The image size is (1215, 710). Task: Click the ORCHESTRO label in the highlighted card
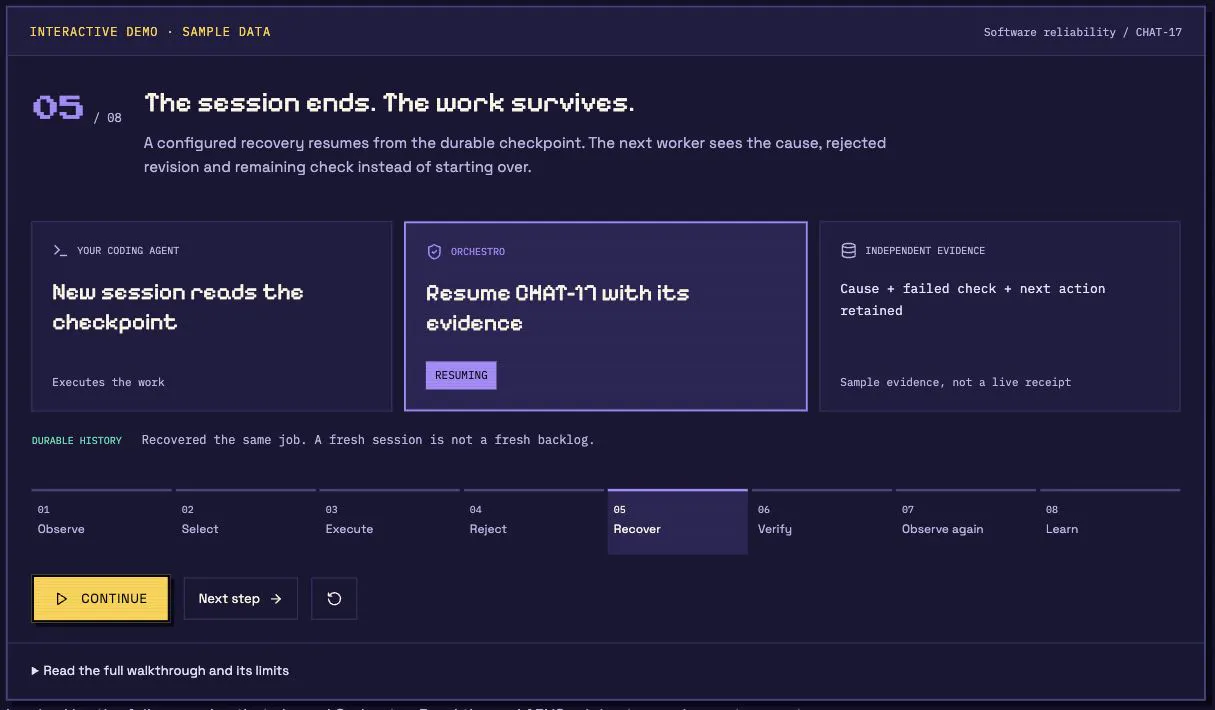point(478,252)
